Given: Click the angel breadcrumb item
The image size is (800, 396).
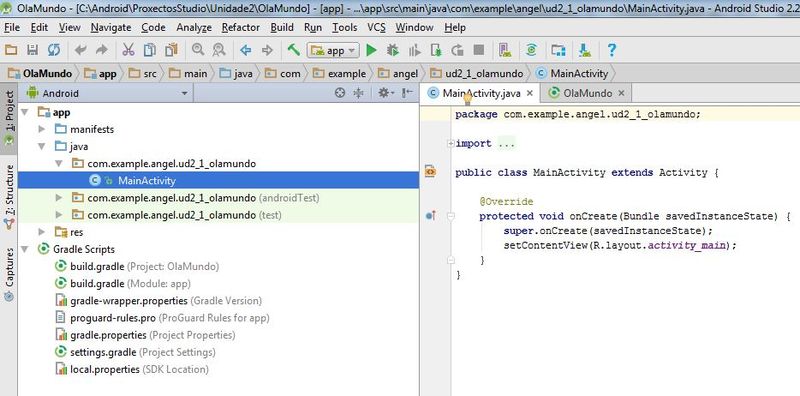Looking at the screenshot, I should [398, 73].
